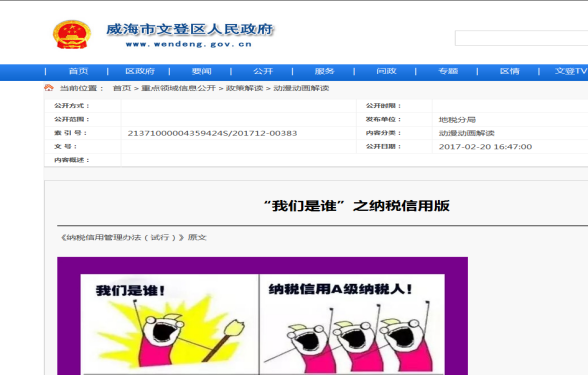Click the 首页 breadcrumb link

122,88
